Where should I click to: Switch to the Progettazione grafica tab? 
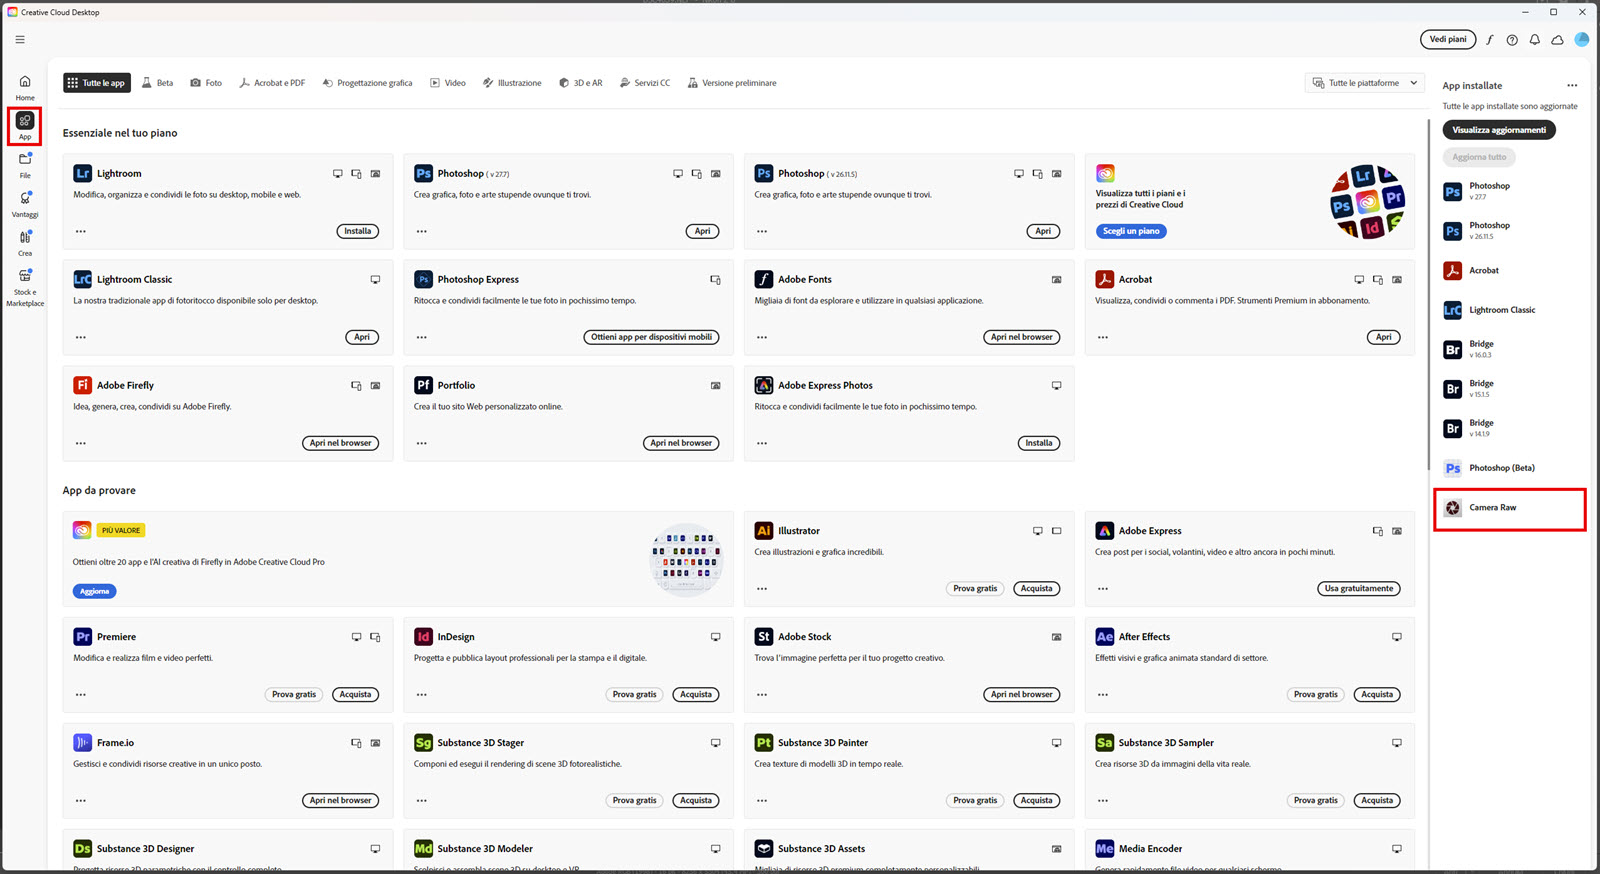[x=367, y=83]
